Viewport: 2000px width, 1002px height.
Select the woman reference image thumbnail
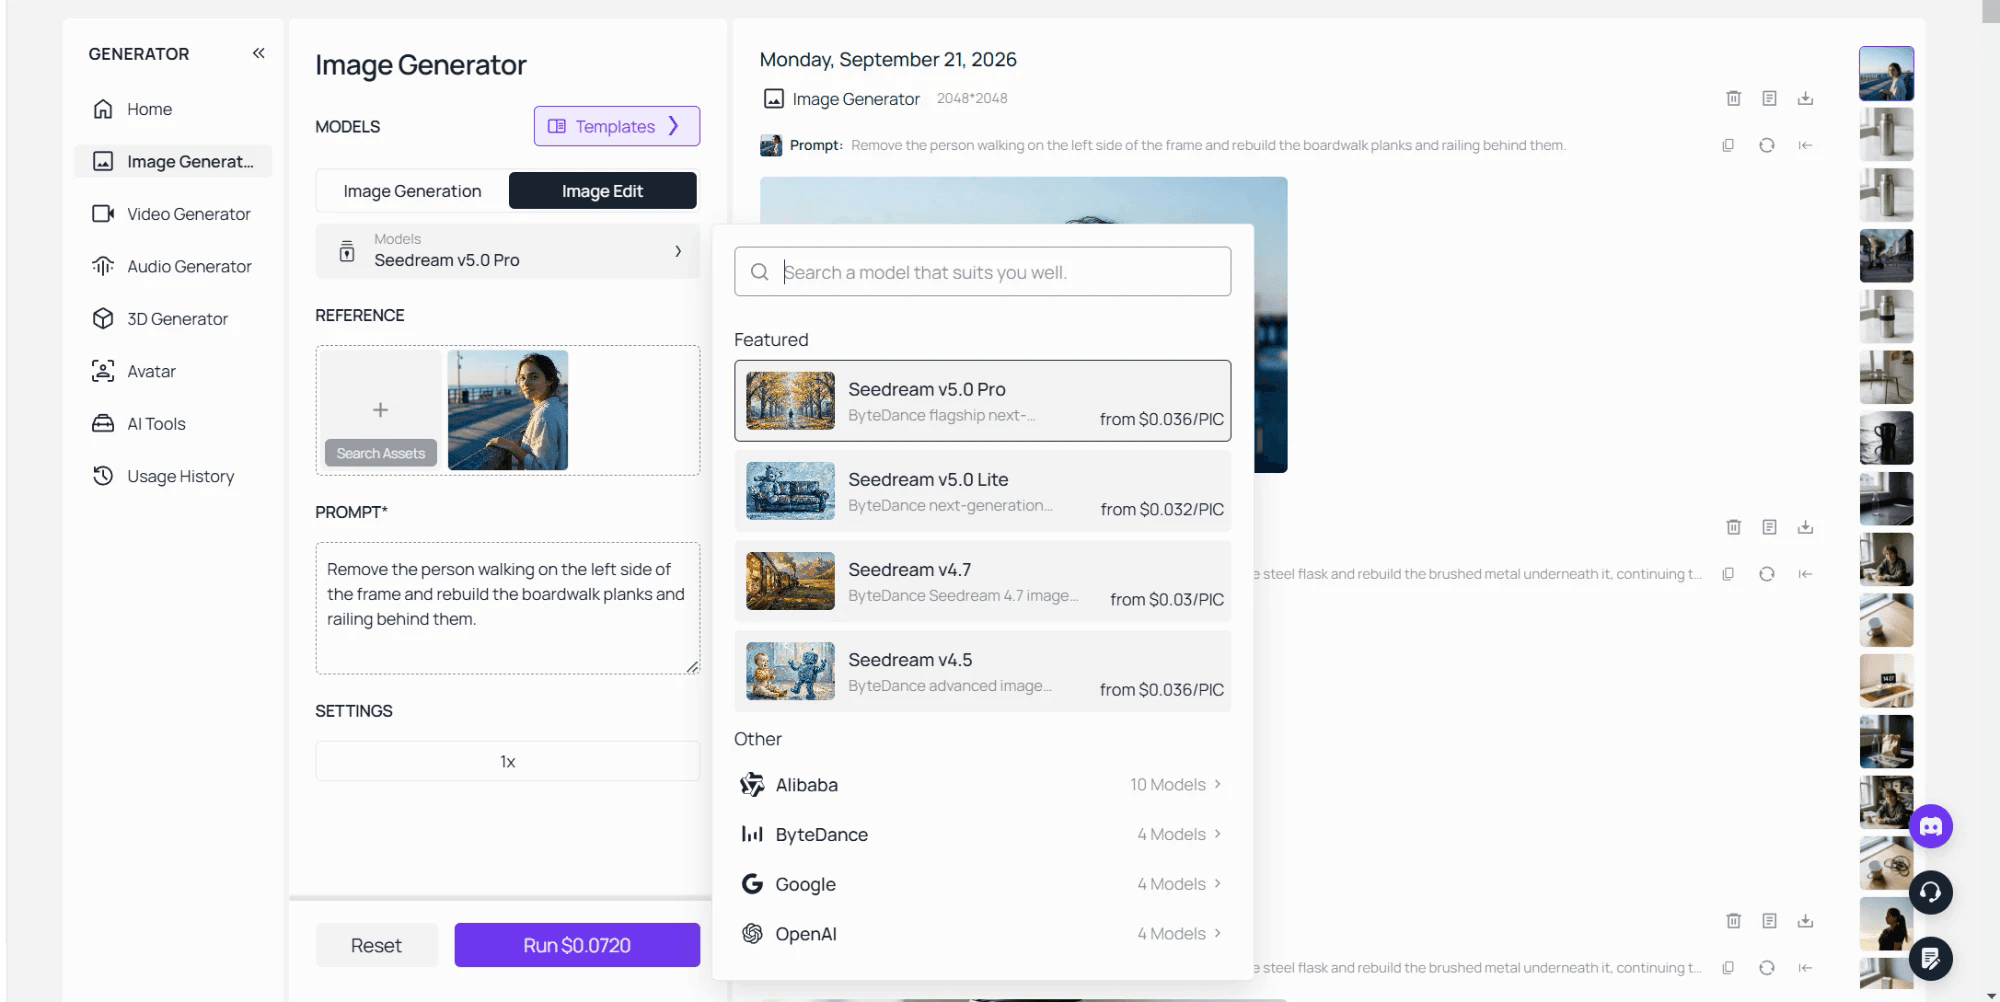(508, 410)
